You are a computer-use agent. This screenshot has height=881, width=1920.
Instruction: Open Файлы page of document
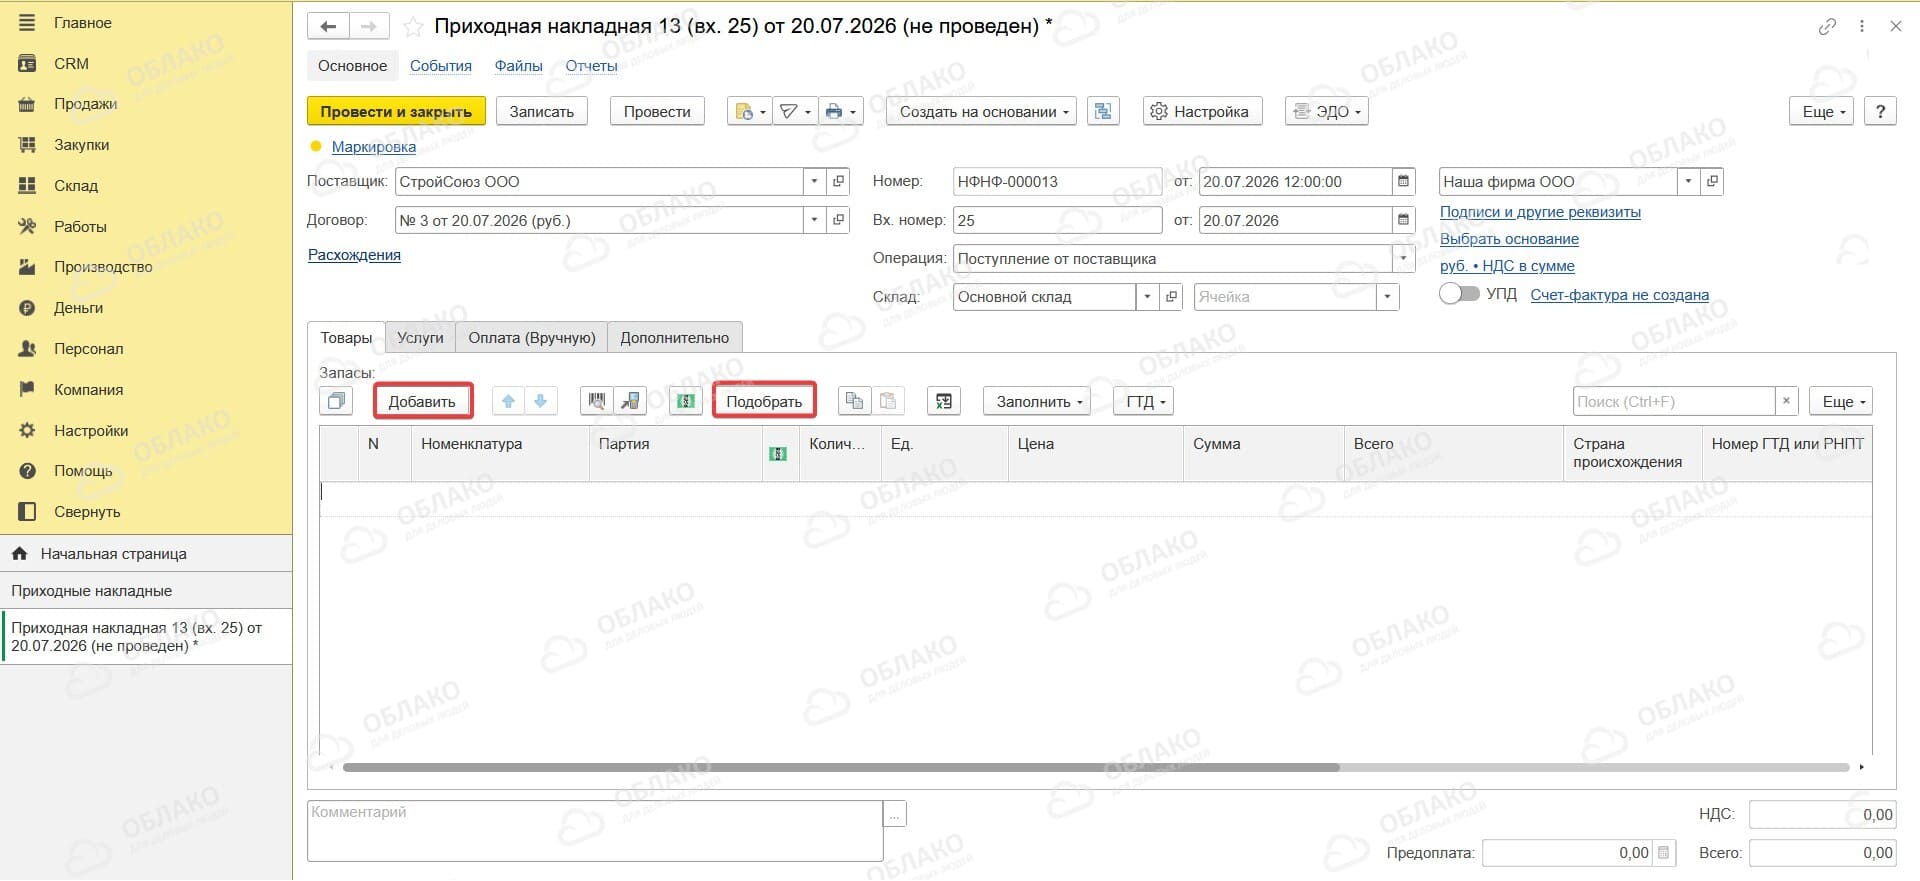(519, 66)
